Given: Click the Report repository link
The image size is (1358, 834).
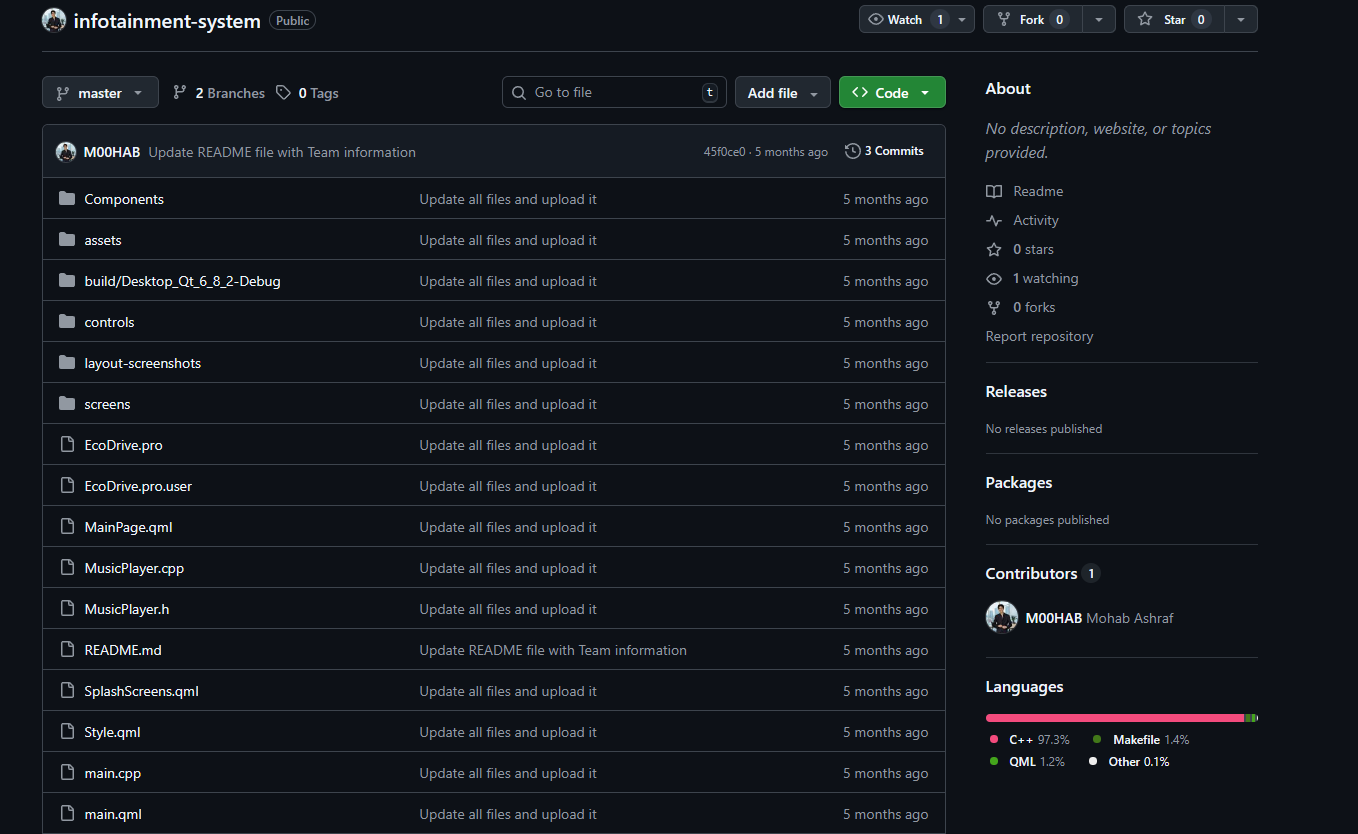Looking at the screenshot, I should (1039, 336).
